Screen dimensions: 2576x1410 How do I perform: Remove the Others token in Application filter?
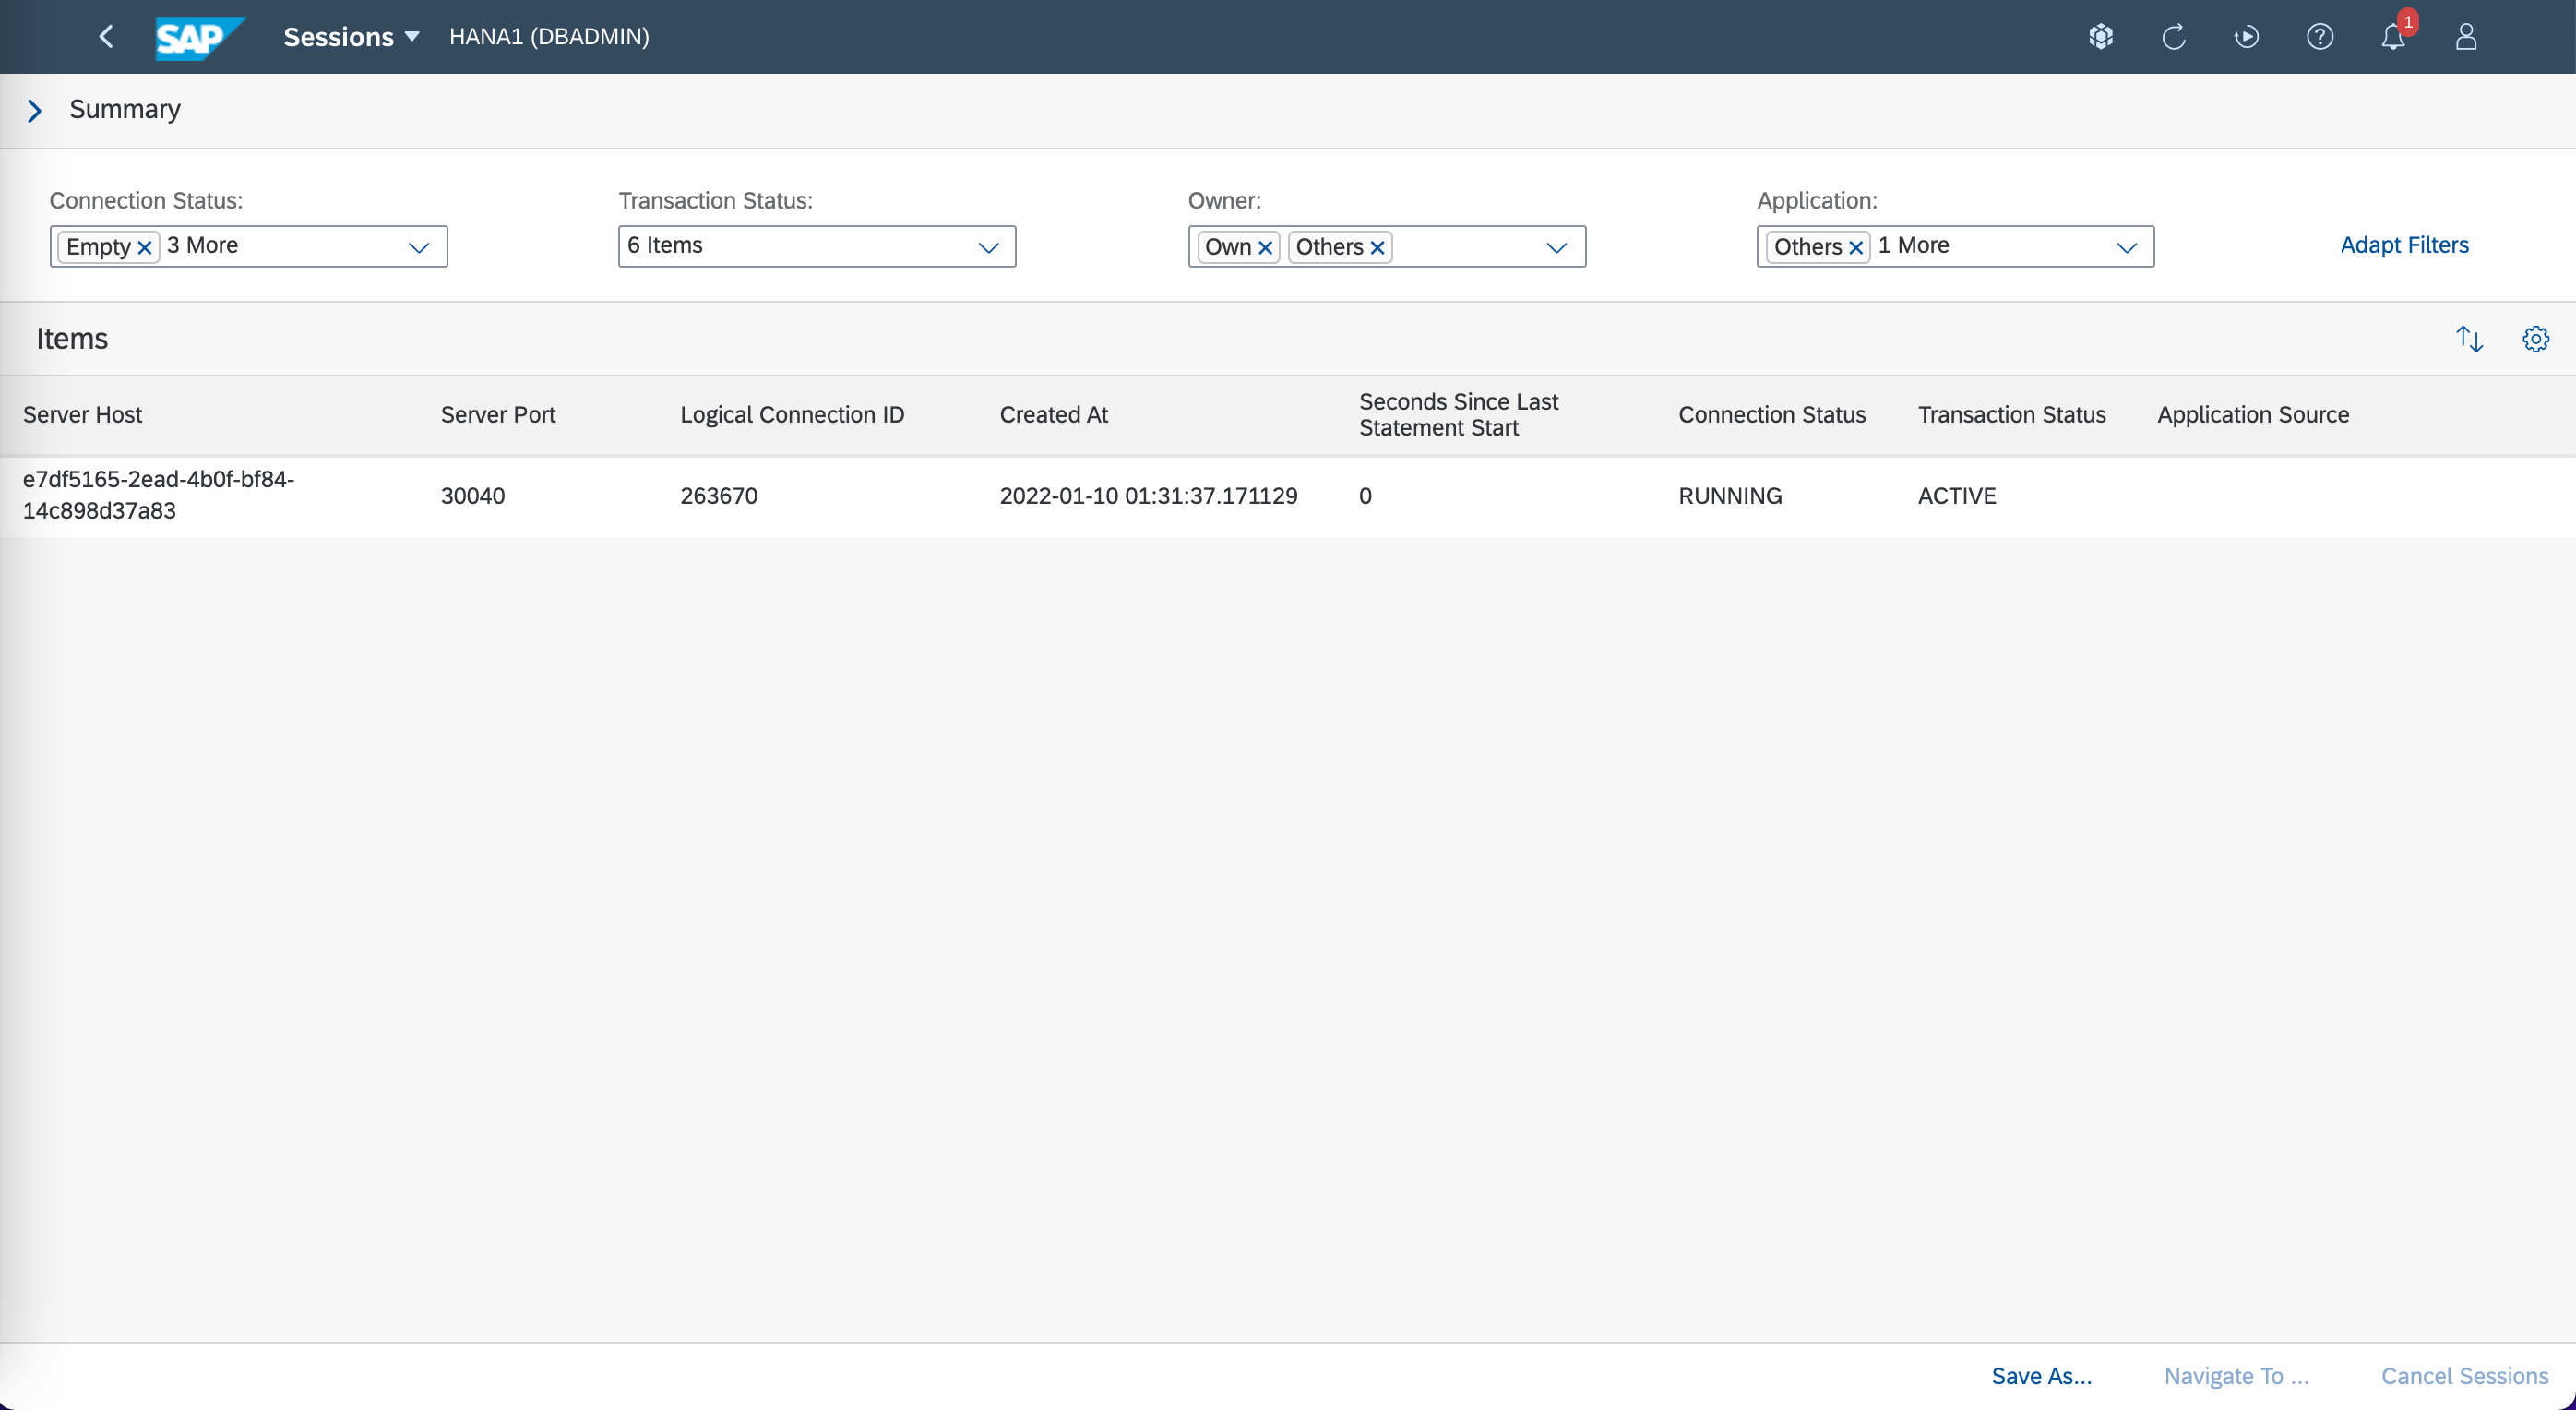[1856, 247]
